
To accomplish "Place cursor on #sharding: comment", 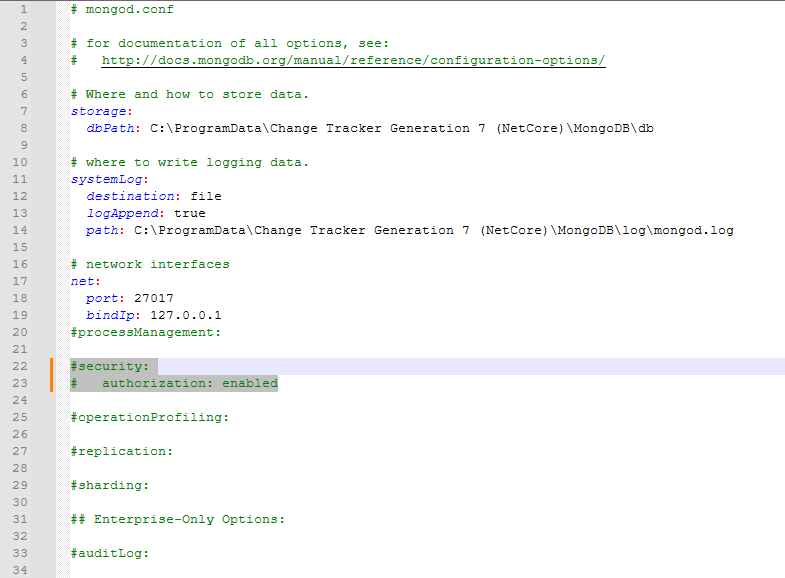I will (x=110, y=485).
